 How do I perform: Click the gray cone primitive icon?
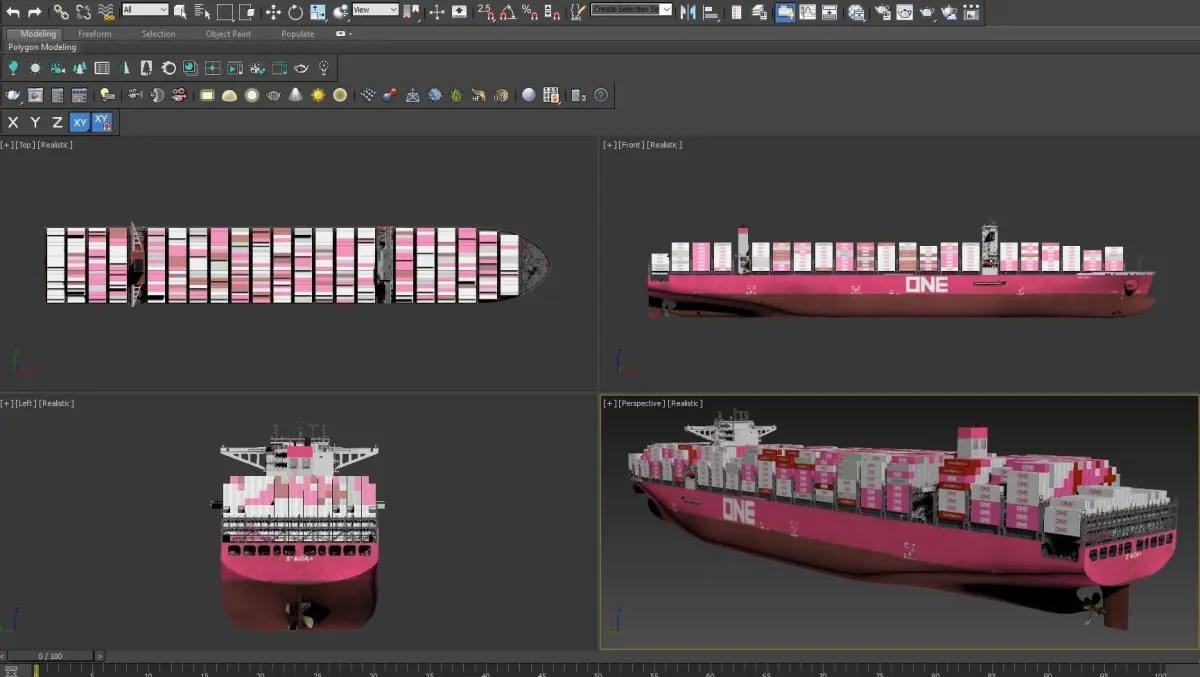295,95
